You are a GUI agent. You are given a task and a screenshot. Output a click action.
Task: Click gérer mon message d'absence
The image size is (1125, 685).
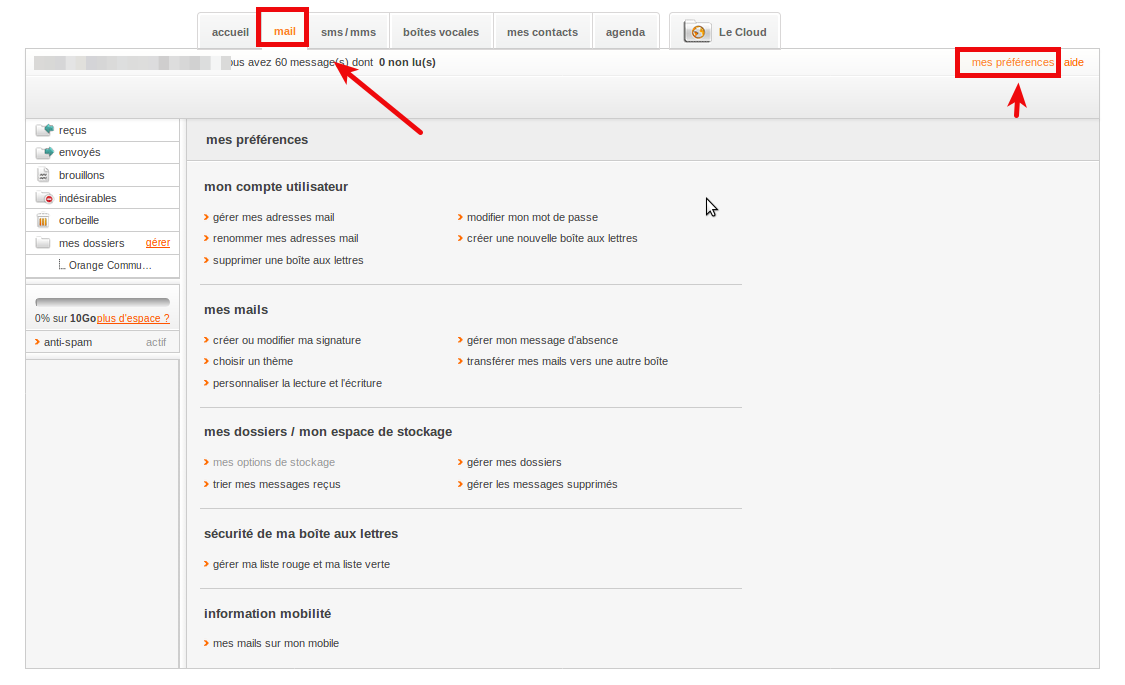click(x=542, y=340)
